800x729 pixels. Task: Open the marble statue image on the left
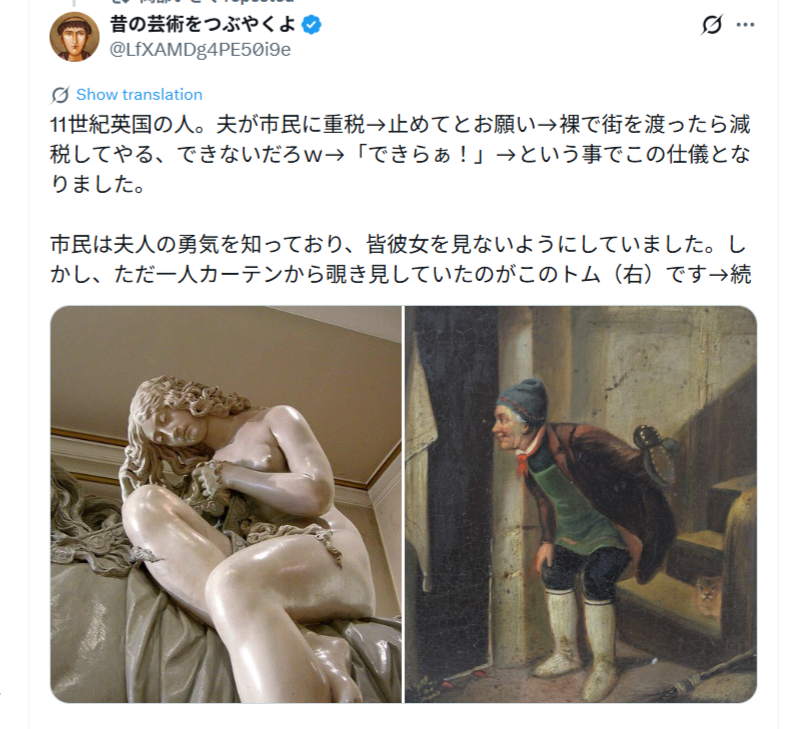pos(226,504)
